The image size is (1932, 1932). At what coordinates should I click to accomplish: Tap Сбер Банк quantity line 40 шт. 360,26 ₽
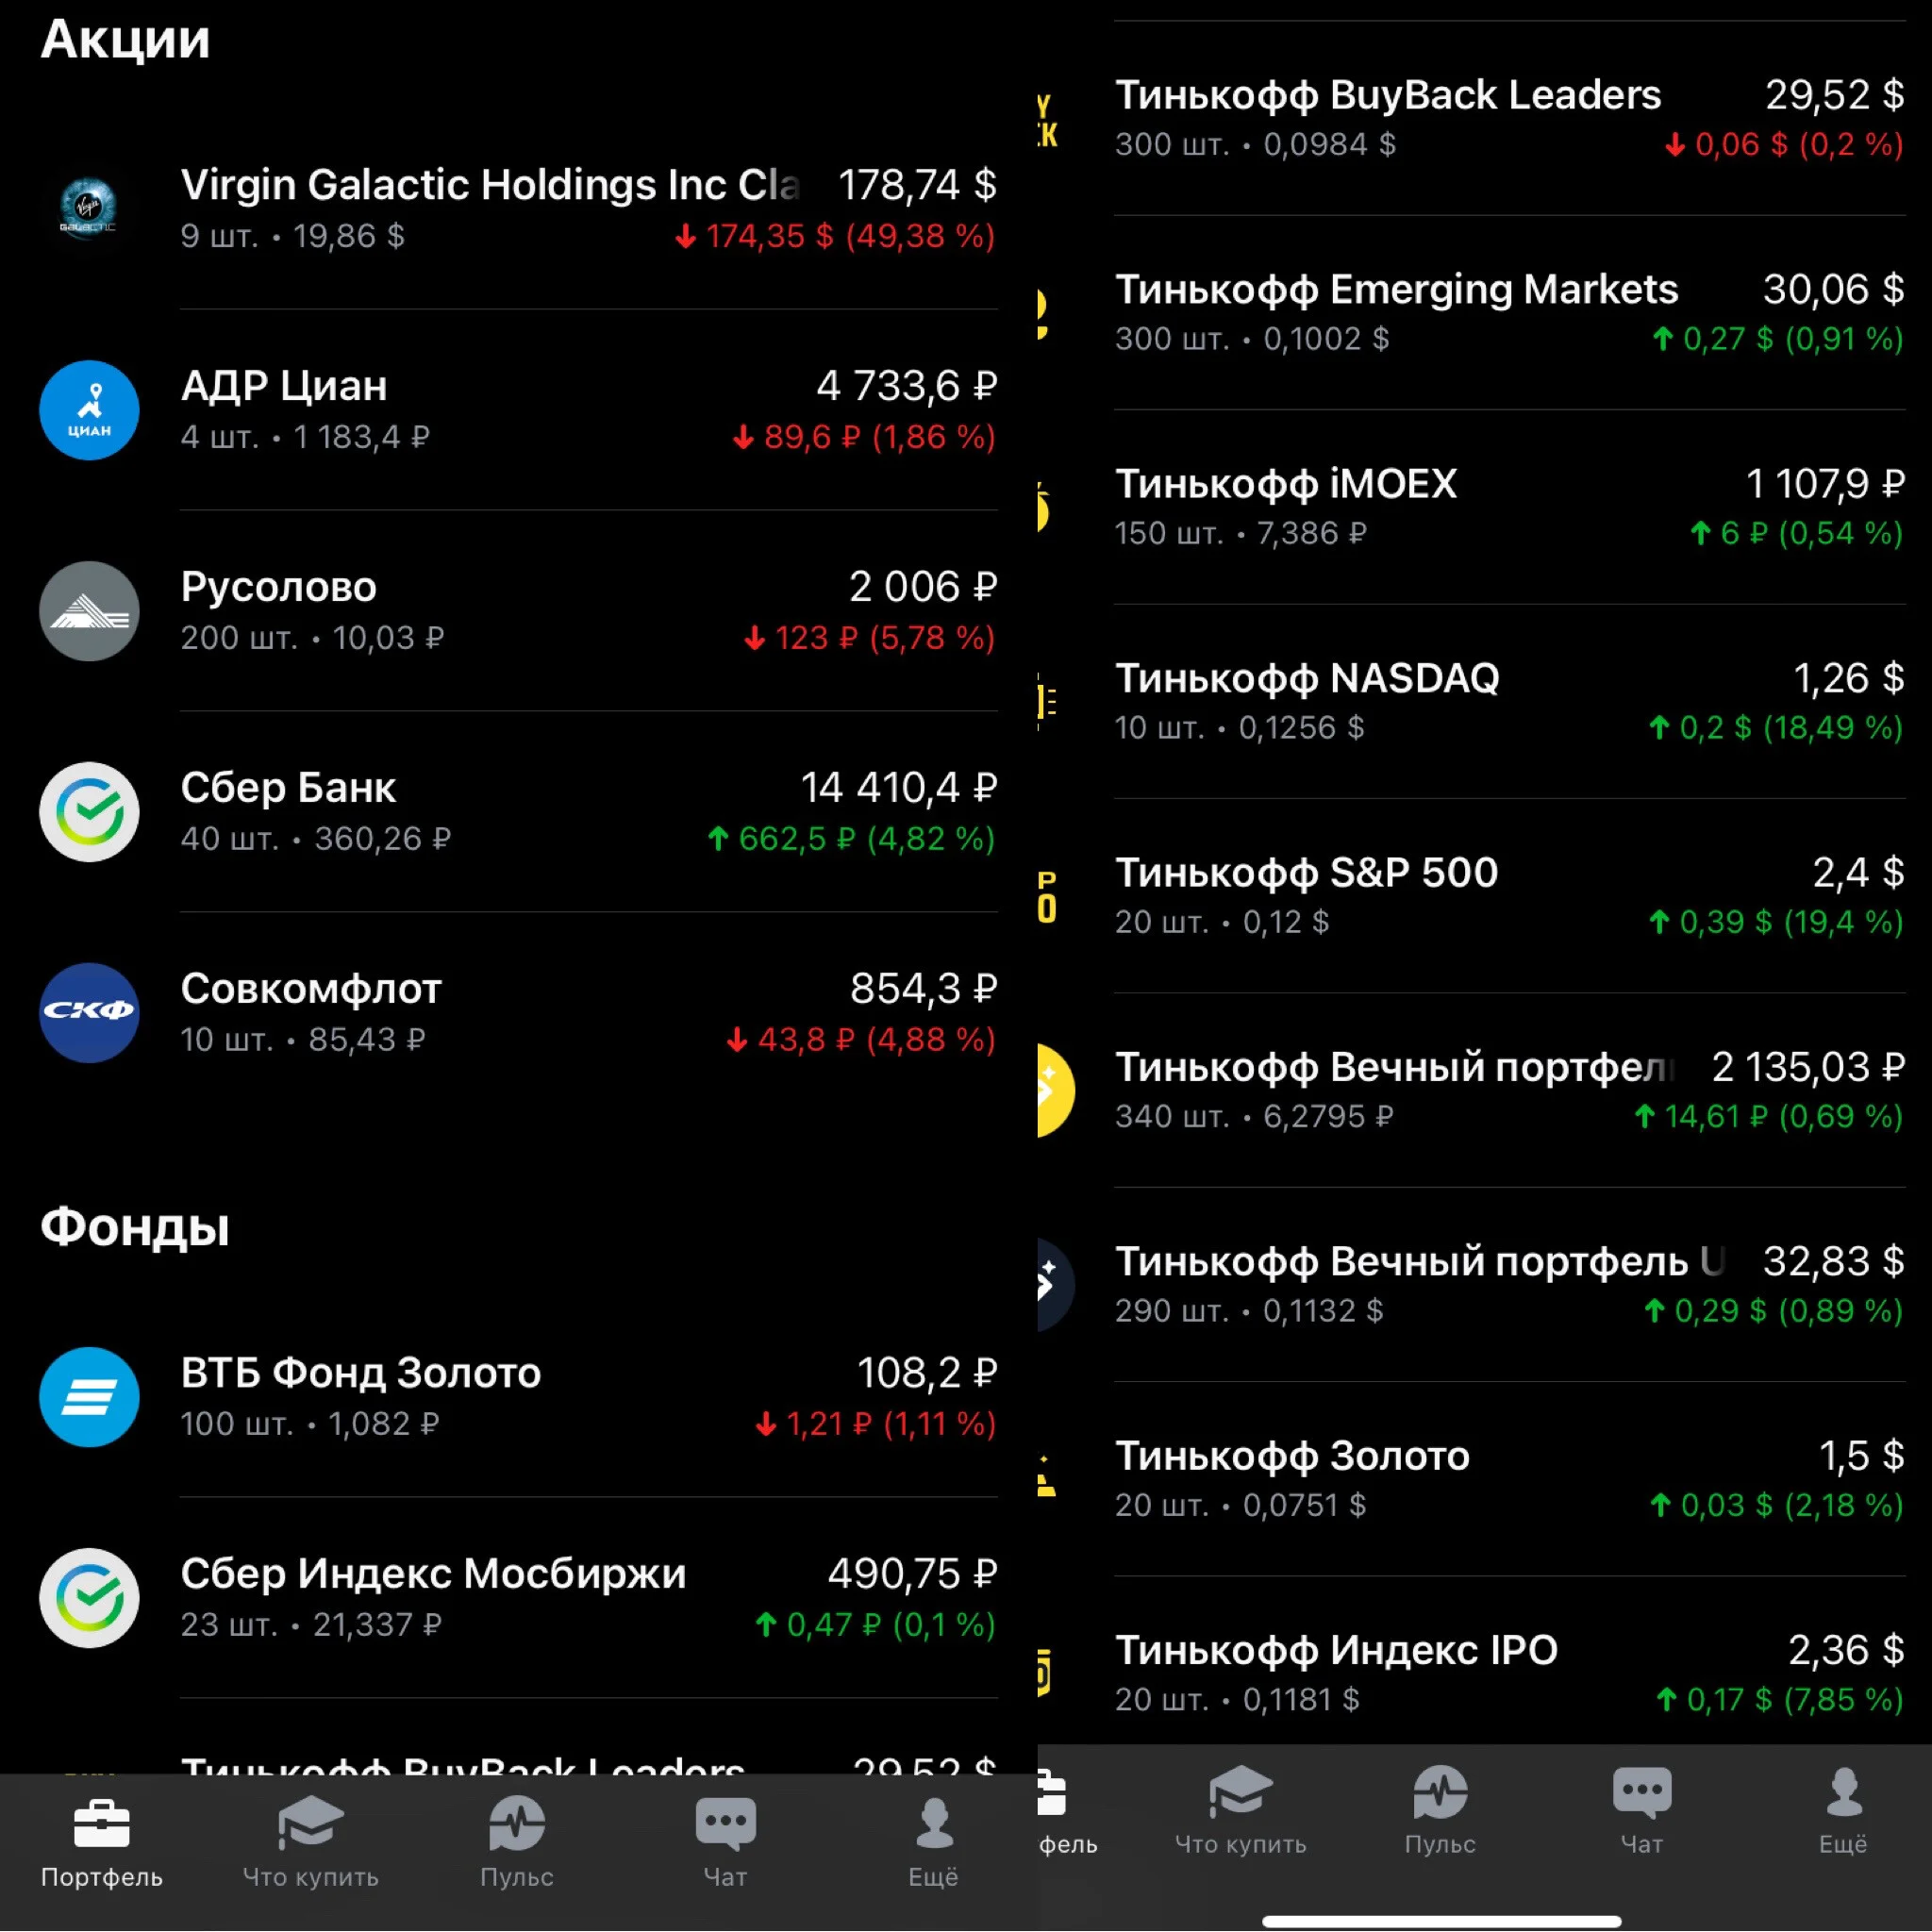[x=315, y=839]
